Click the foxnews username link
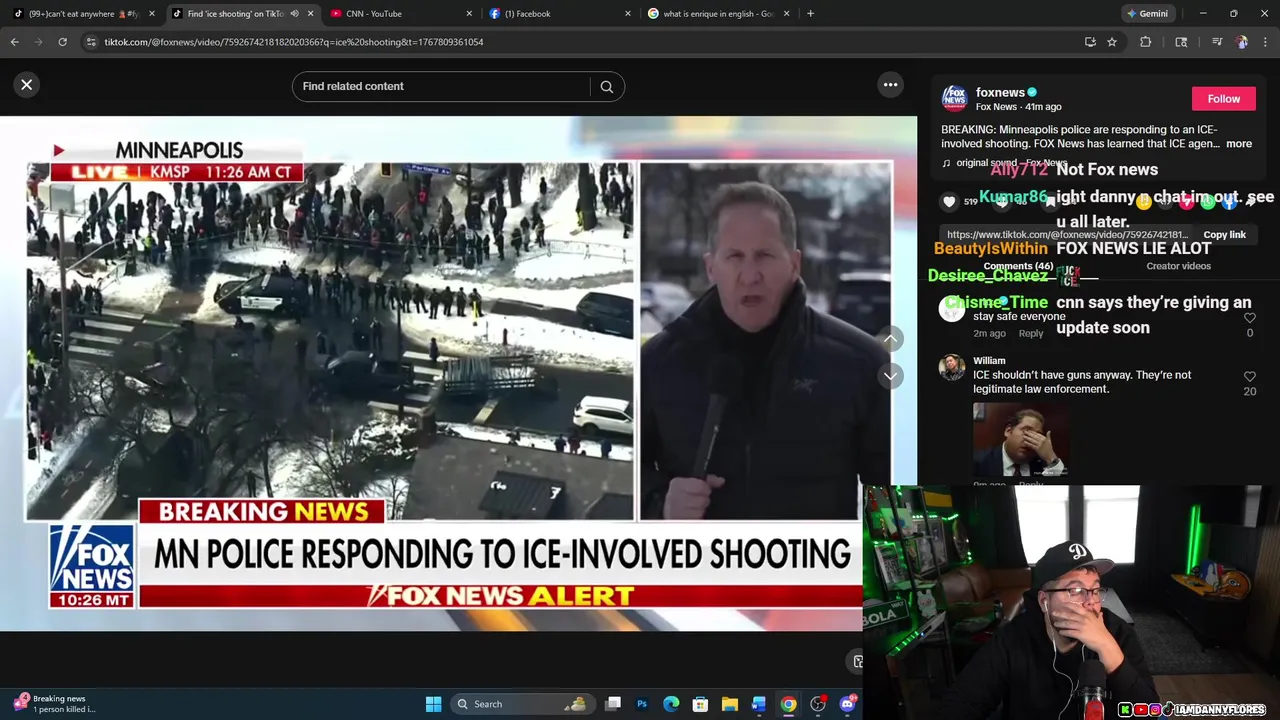Screen dimensions: 1280x720 point(1000,92)
